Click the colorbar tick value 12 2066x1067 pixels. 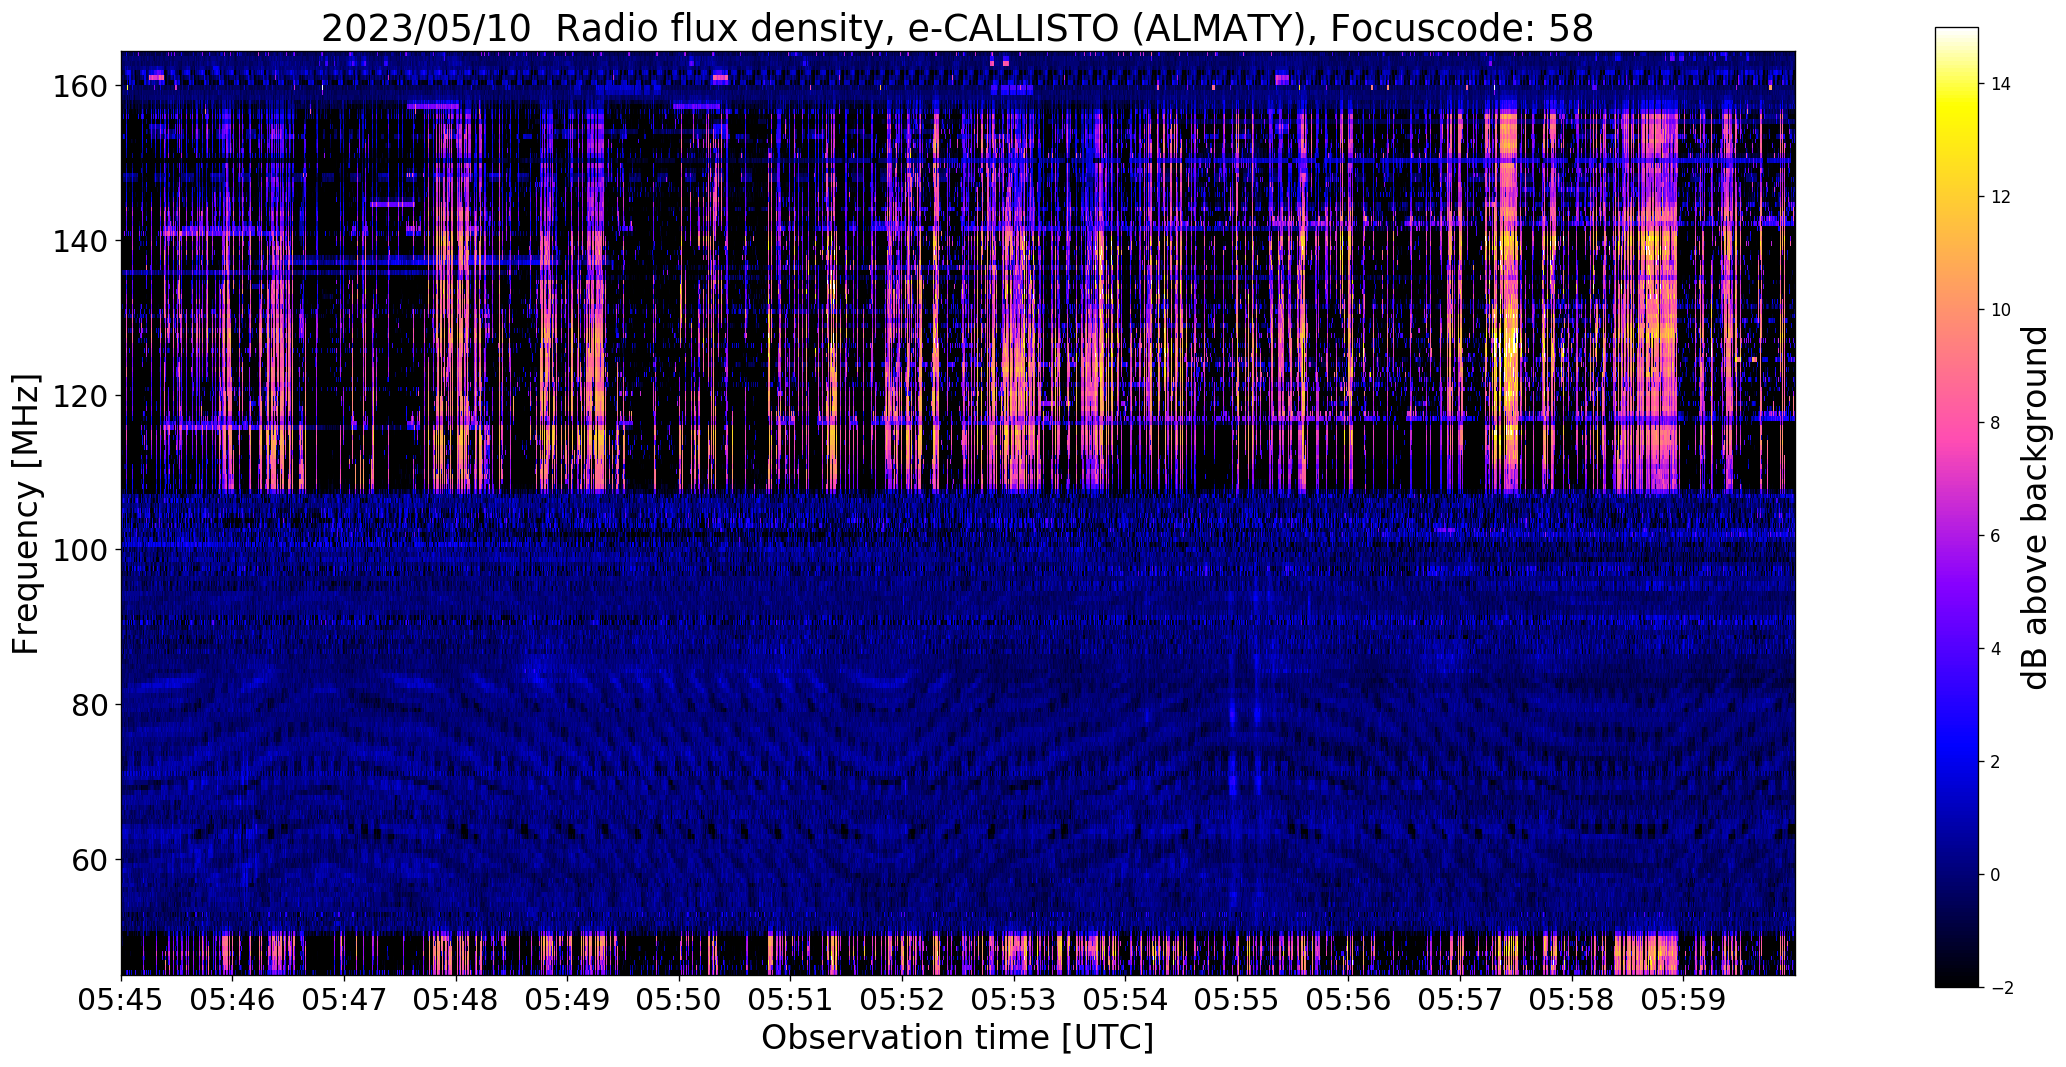[2001, 197]
